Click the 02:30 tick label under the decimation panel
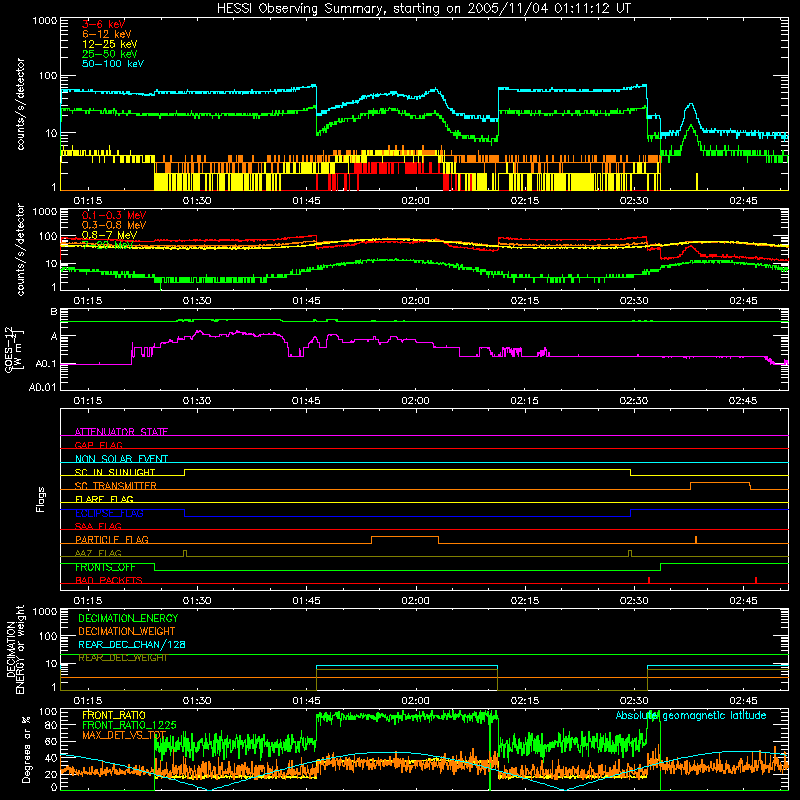The image size is (800, 800). pos(634,701)
